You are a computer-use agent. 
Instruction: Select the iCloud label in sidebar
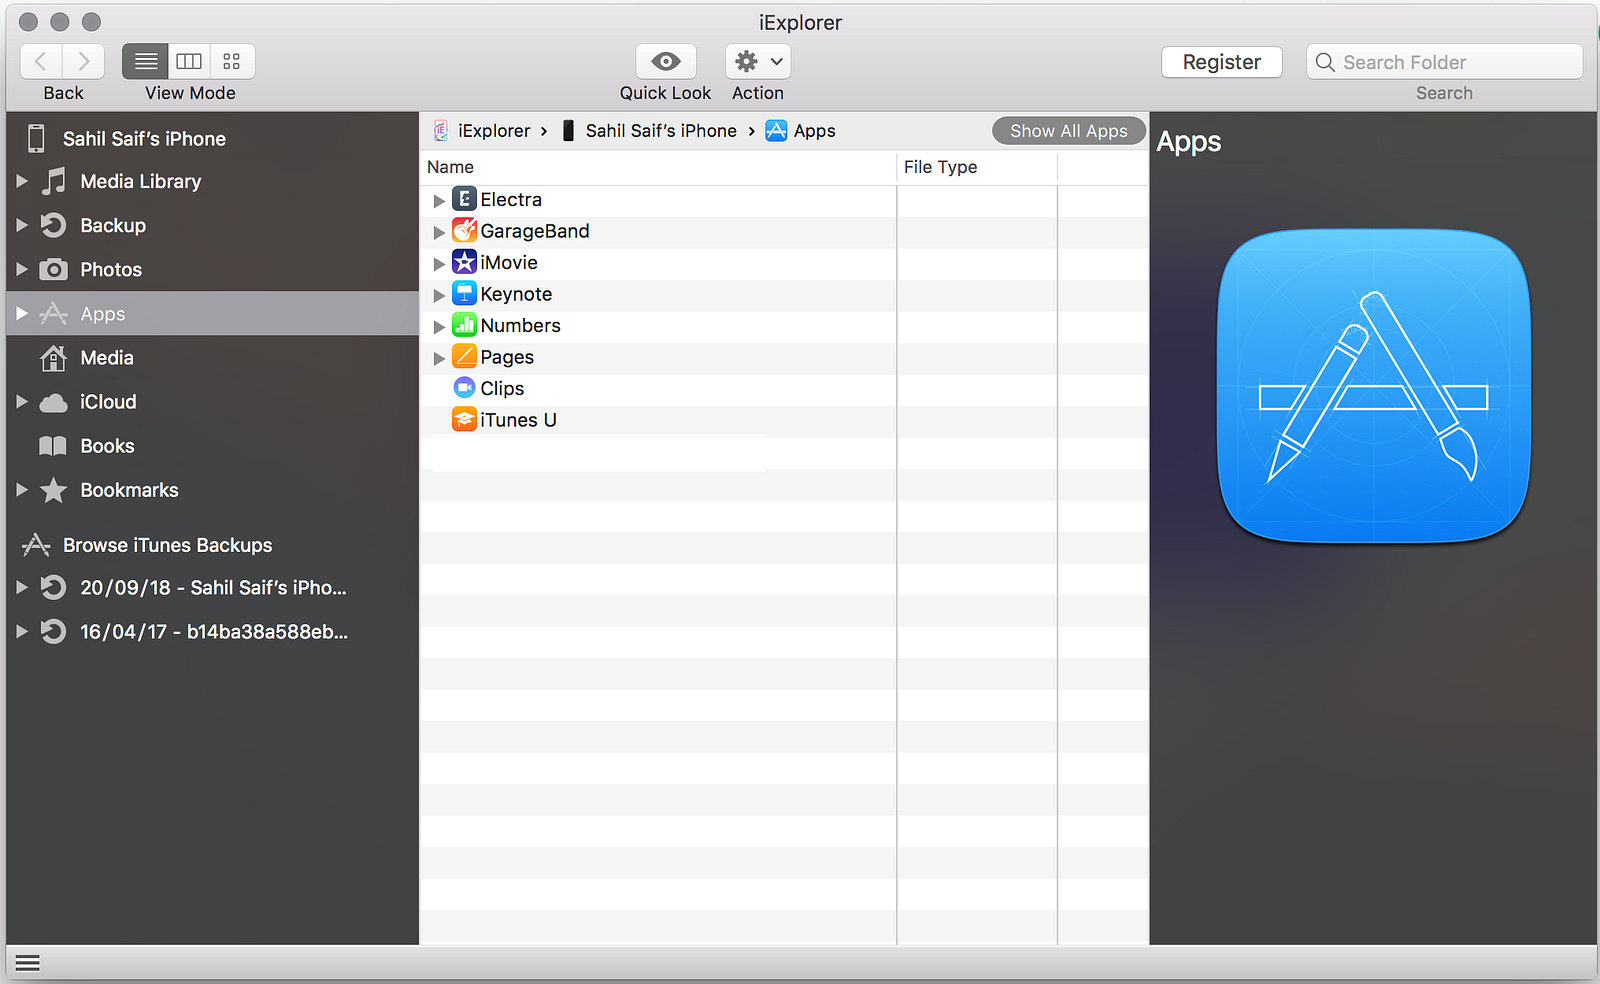pos(108,402)
